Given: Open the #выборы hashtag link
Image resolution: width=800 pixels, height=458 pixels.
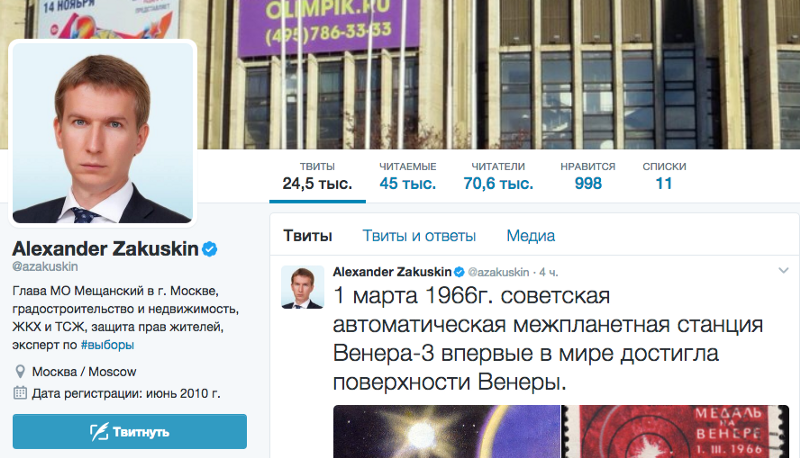Looking at the screenshot, I should tap(107, 345).
